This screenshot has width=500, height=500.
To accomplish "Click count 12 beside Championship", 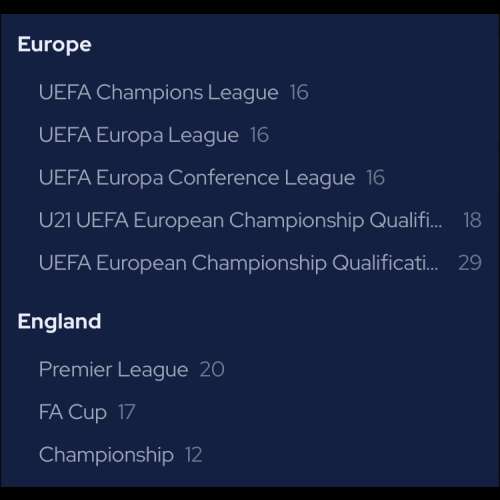I will (x=194, y=455).
